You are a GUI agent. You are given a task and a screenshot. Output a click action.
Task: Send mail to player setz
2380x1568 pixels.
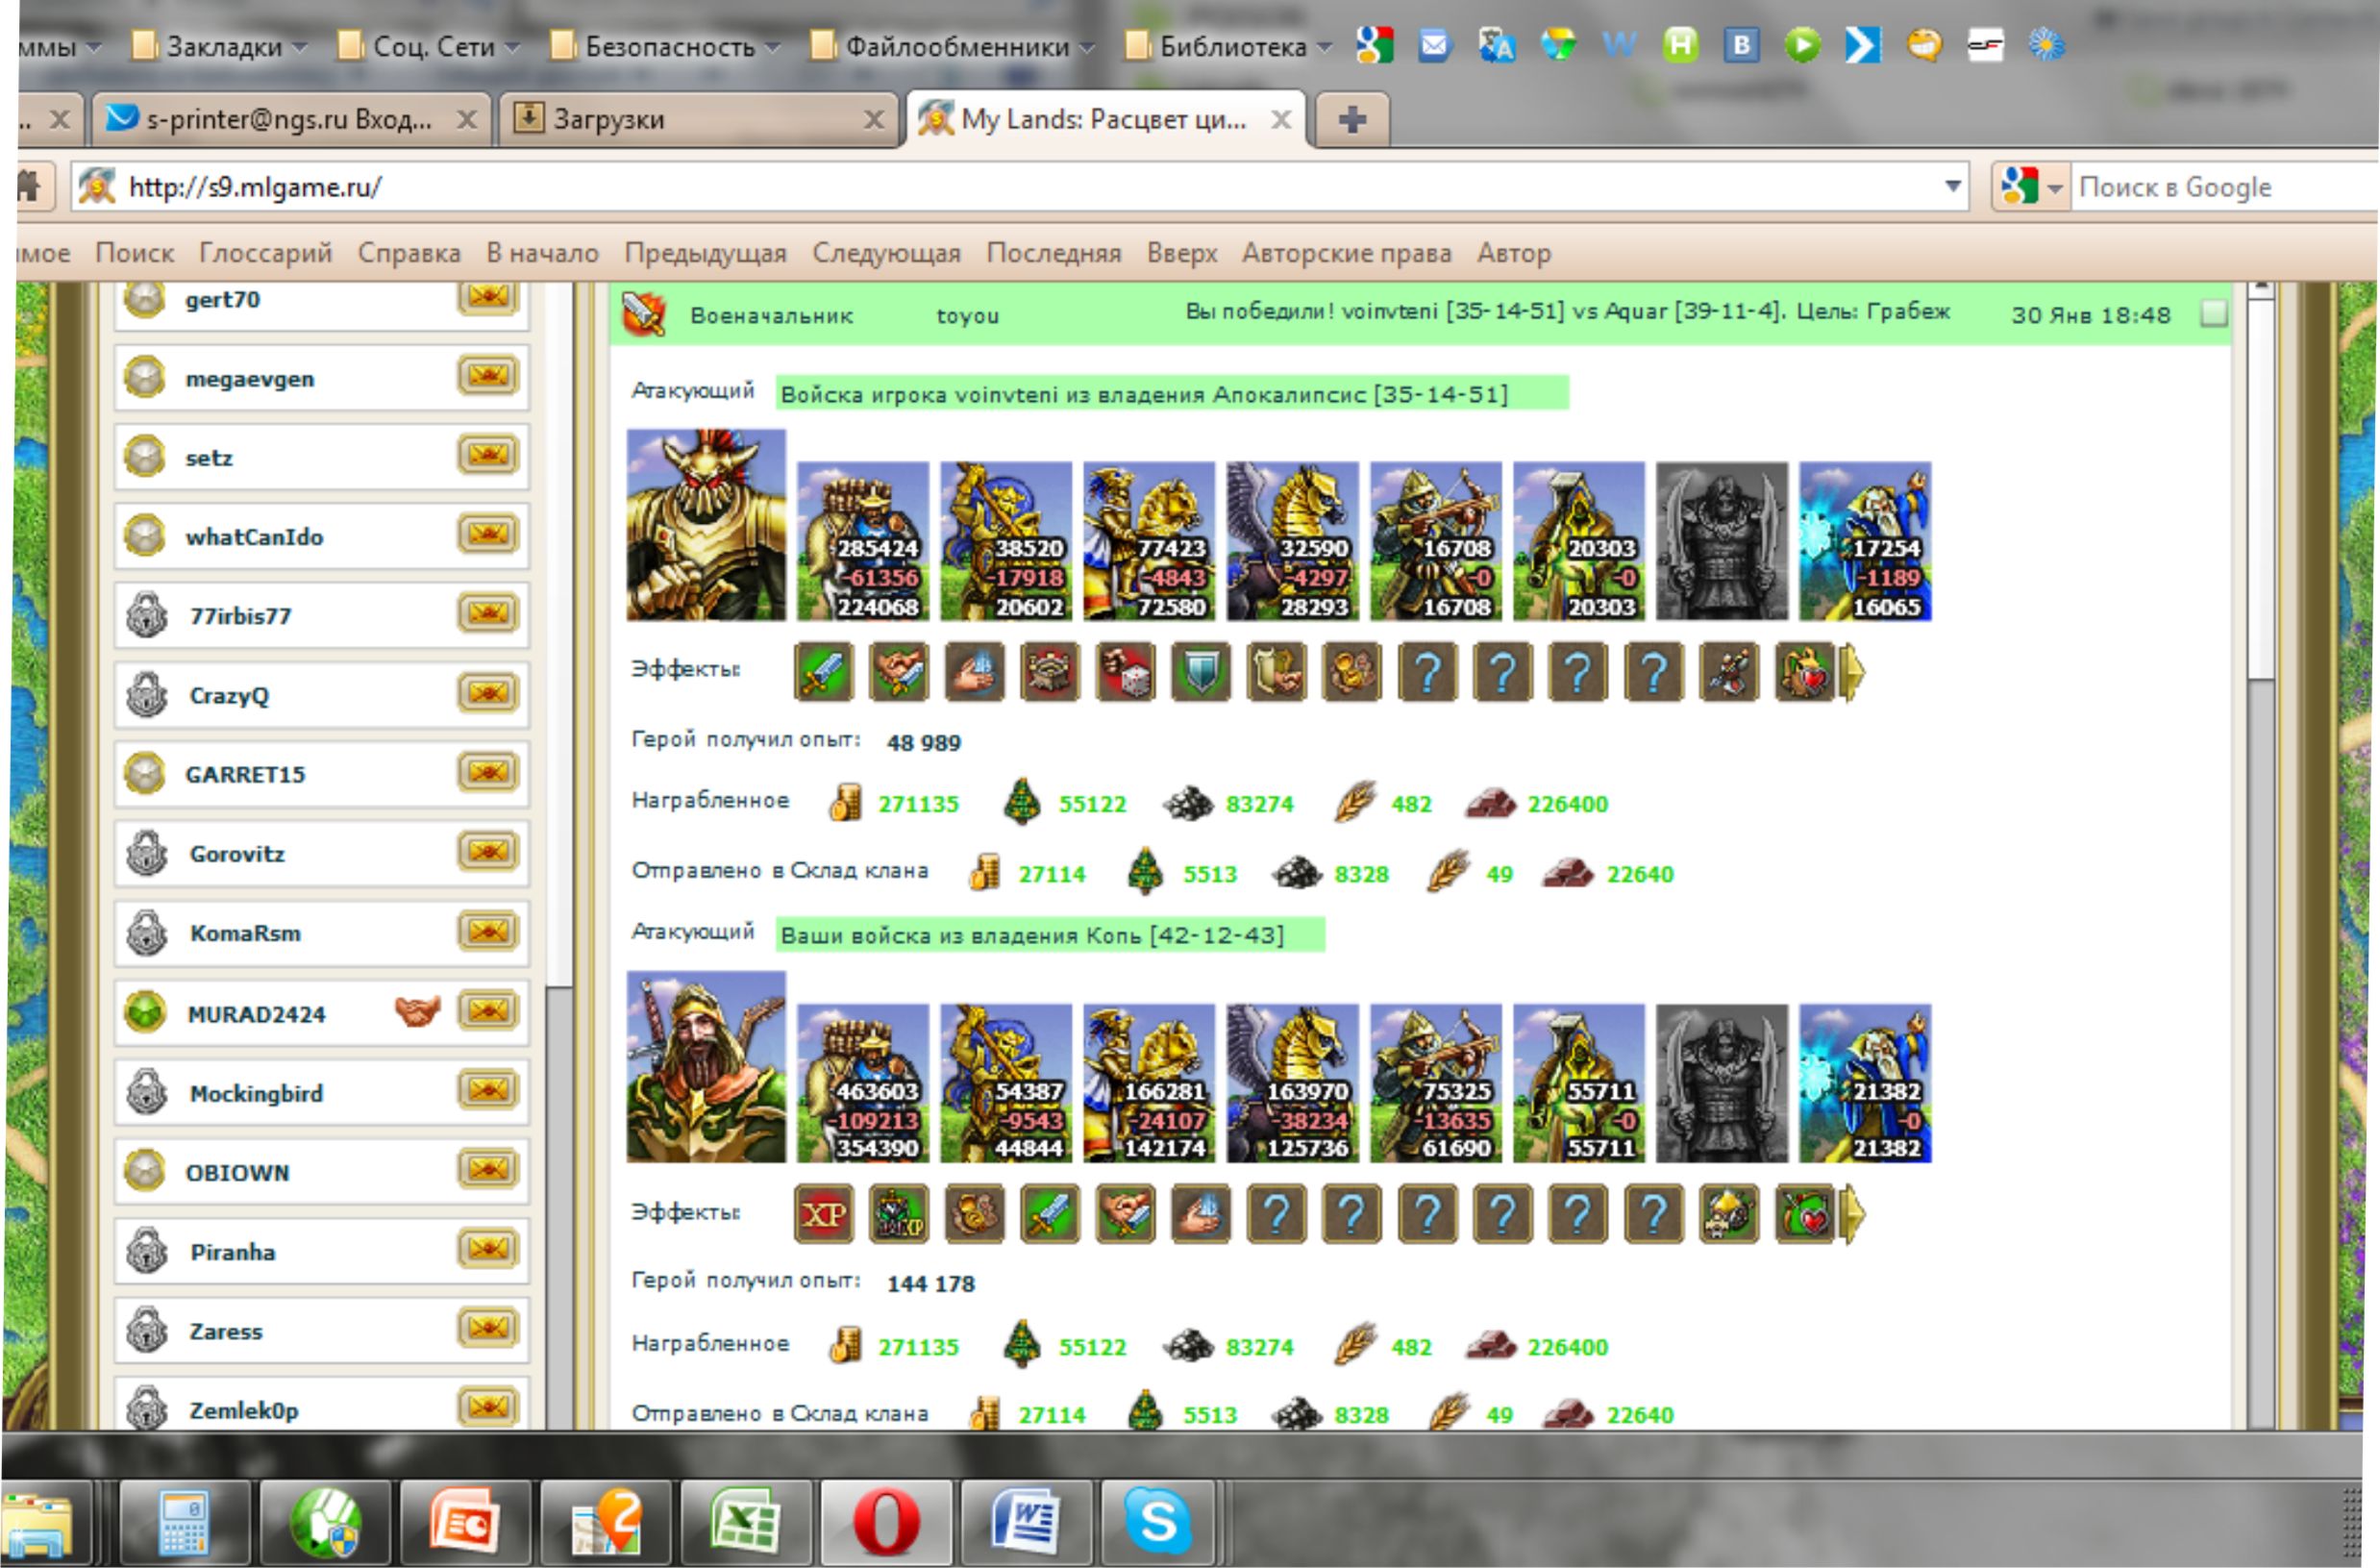[x=488, y=456]
